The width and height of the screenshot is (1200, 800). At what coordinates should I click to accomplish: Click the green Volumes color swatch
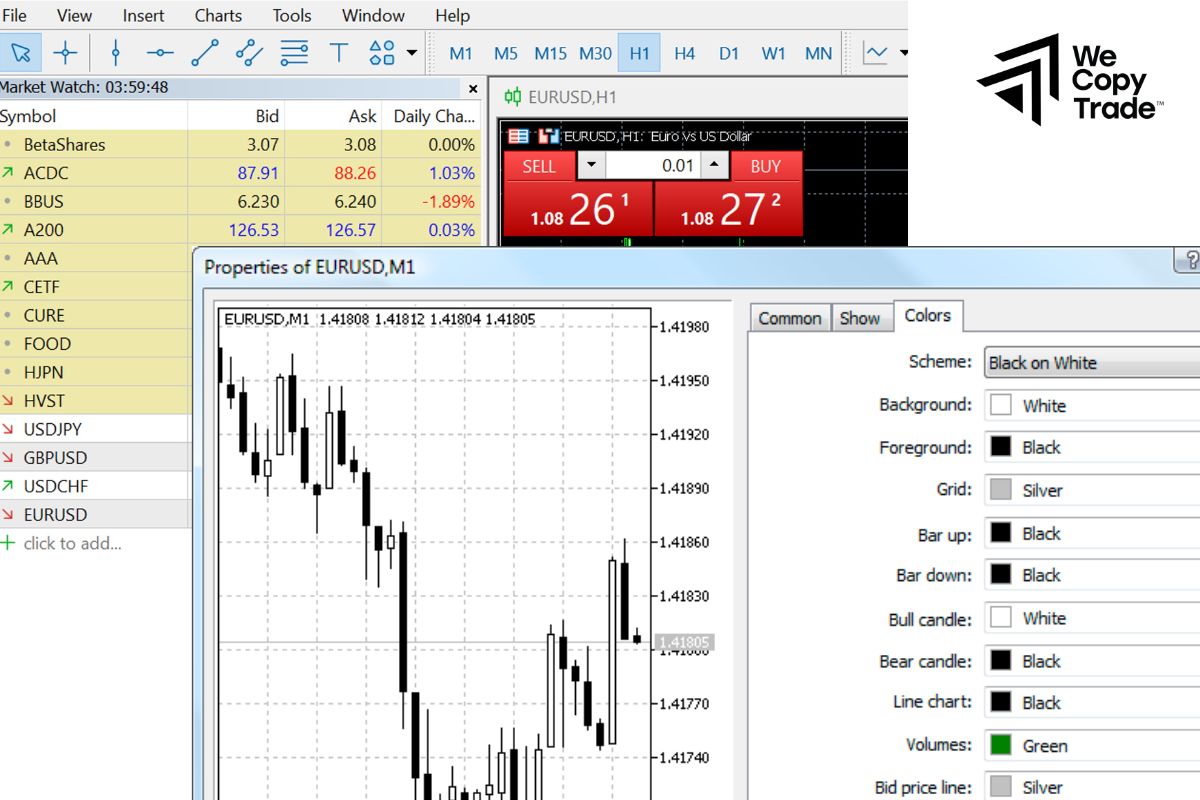[1000, 745]
